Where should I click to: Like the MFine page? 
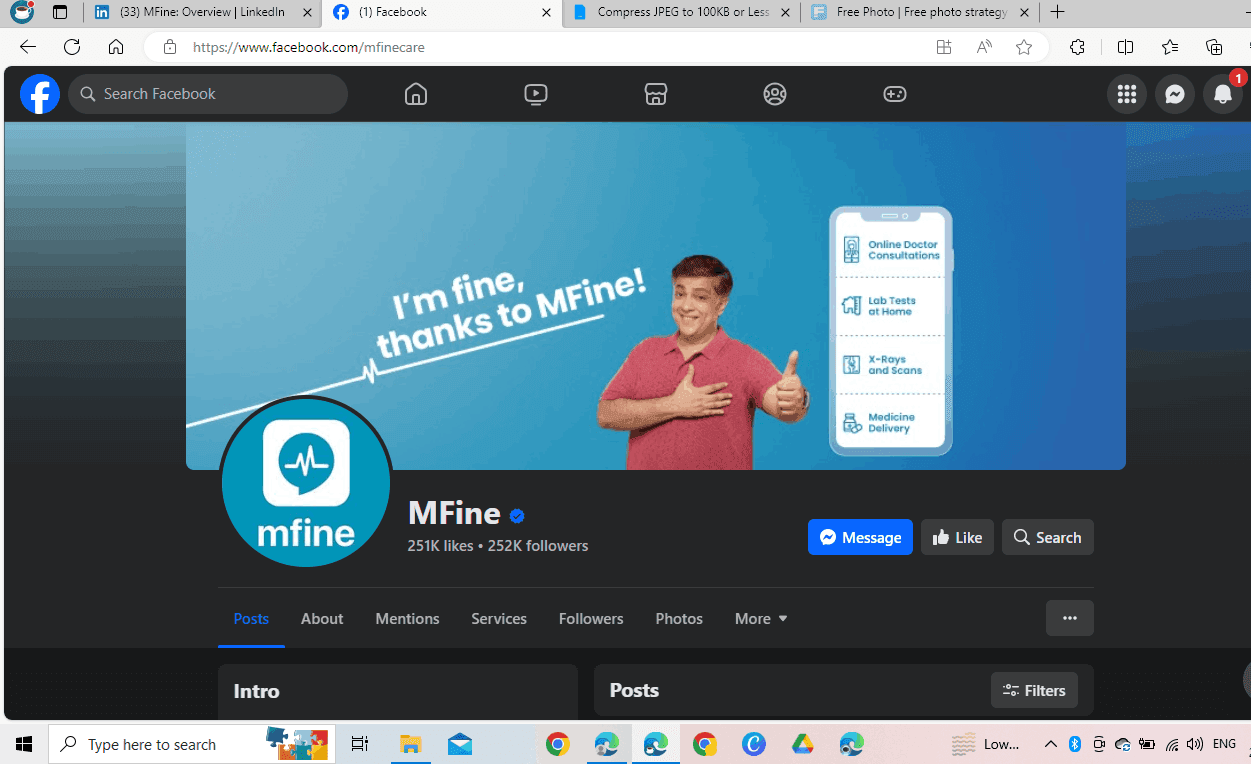(x=957, y=537)
